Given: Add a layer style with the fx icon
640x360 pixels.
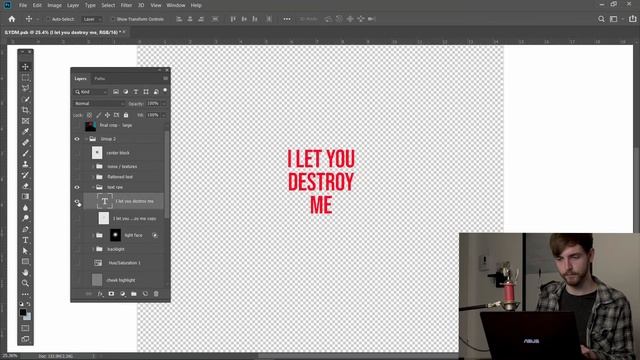Looking at the screenshot, I should tap(100, 293).
